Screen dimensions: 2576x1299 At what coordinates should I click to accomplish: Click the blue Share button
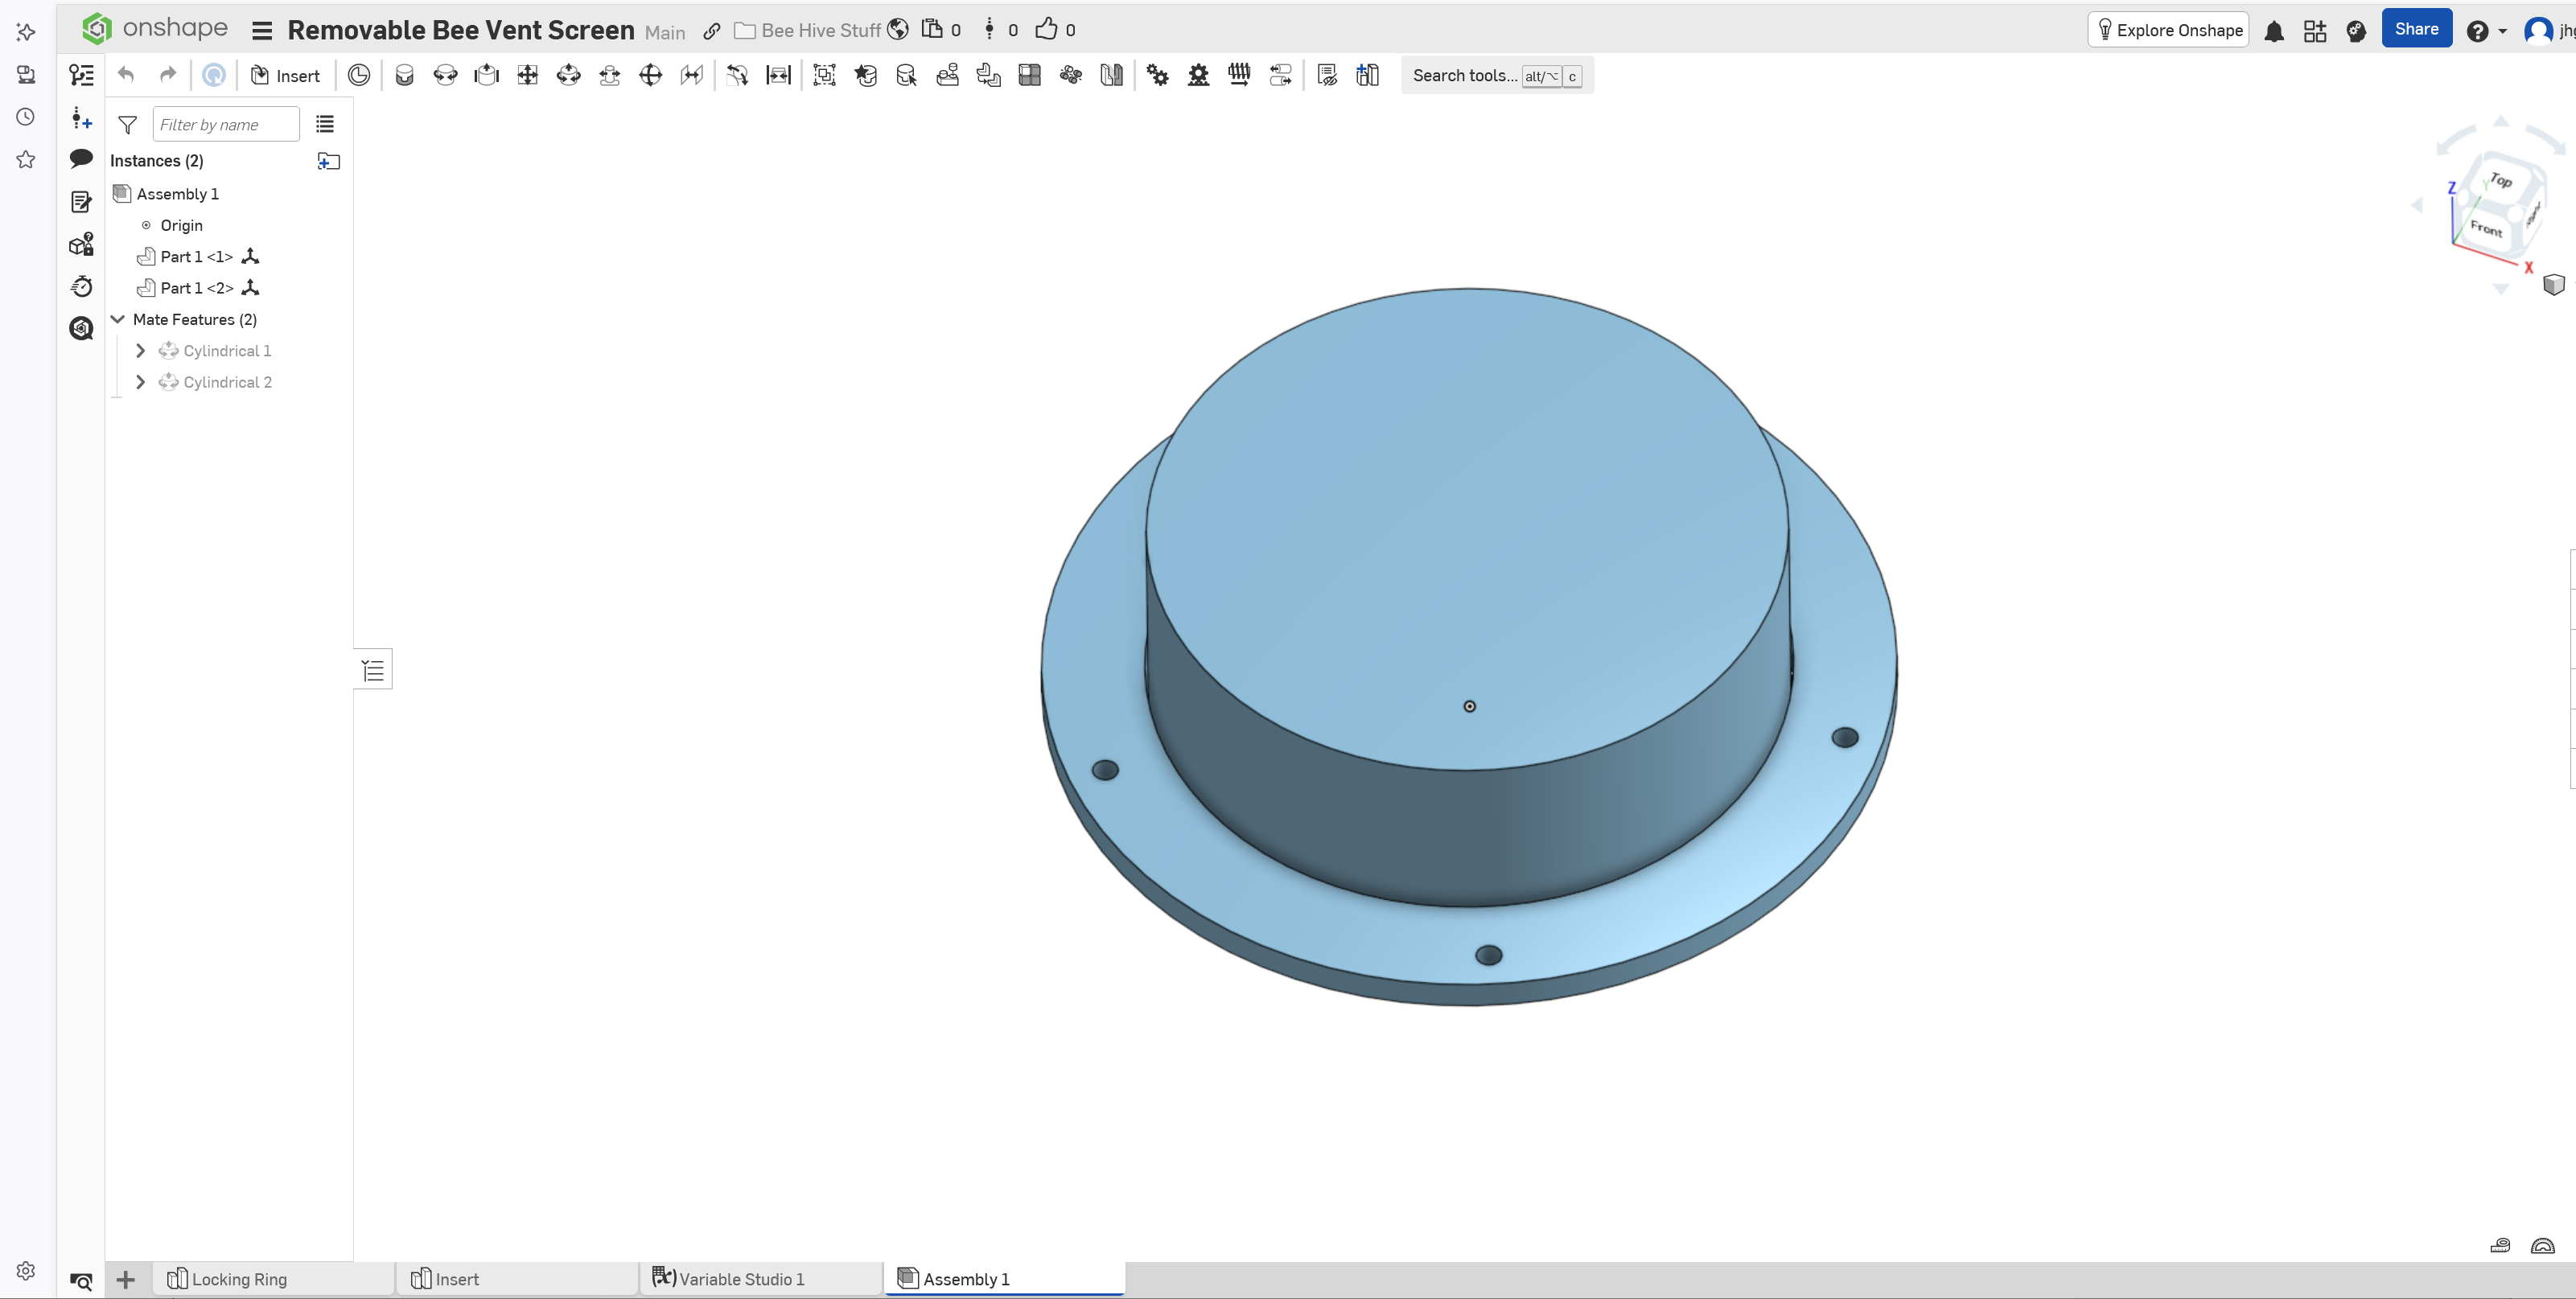point(2415,30)
